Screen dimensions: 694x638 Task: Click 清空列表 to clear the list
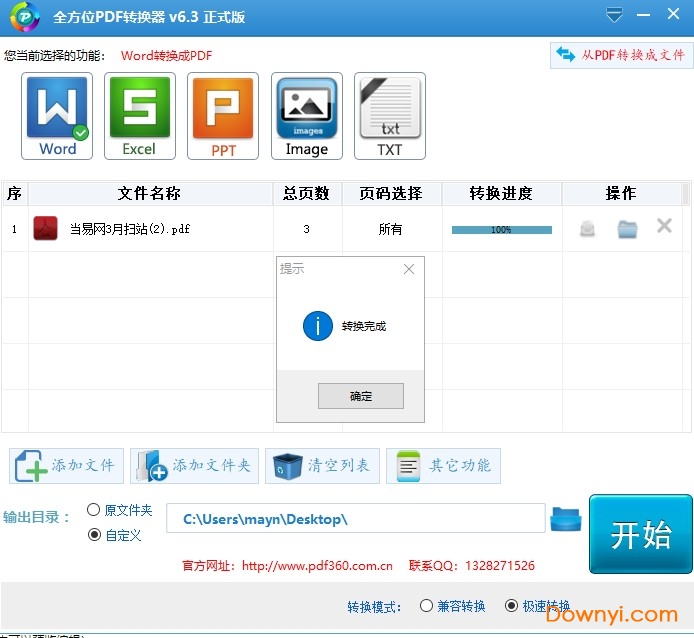click(322, 466)
